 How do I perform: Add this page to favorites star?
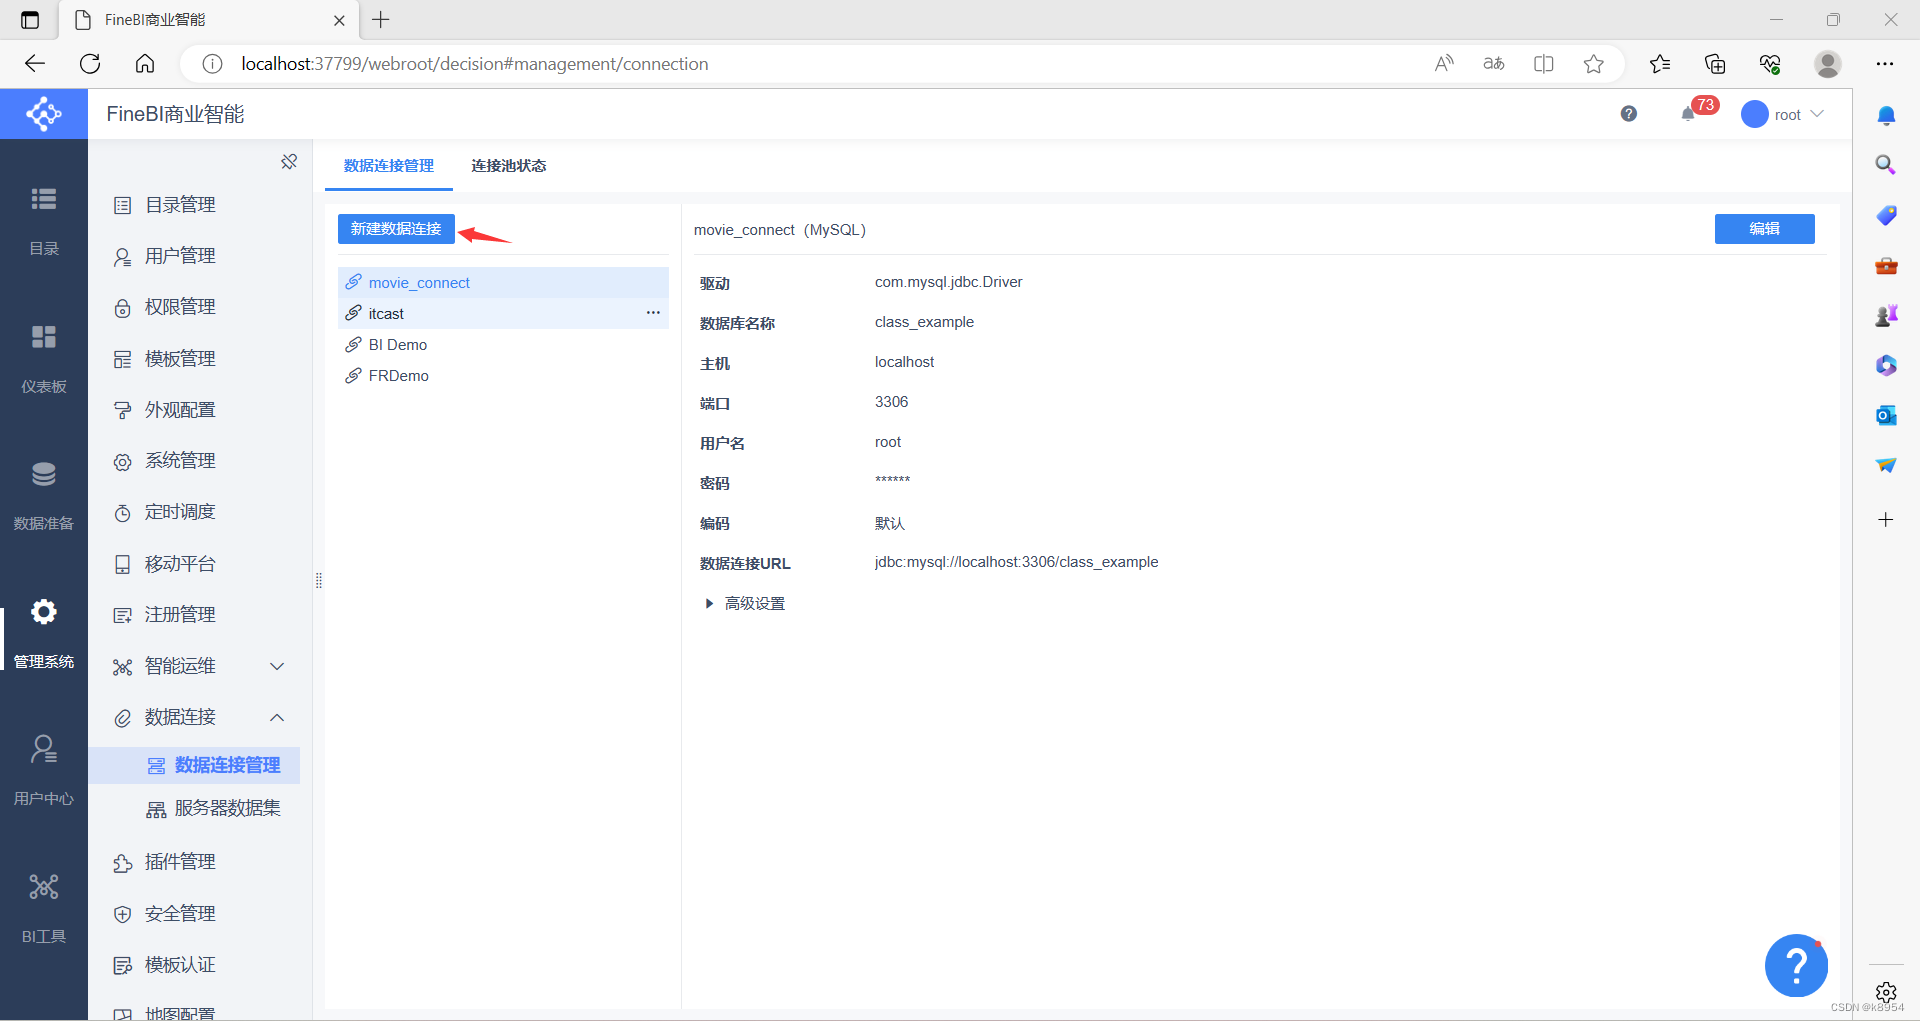(x=1594, y=64)
